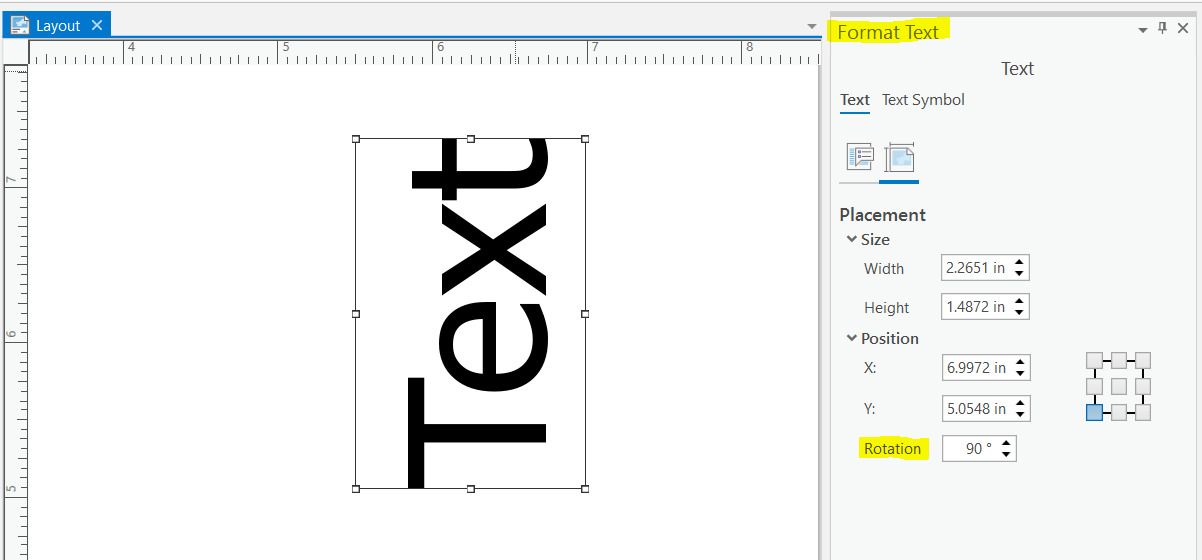Click the "Placement" section heading
This screenshot has height=560, width=1202.
coord(883,215)
